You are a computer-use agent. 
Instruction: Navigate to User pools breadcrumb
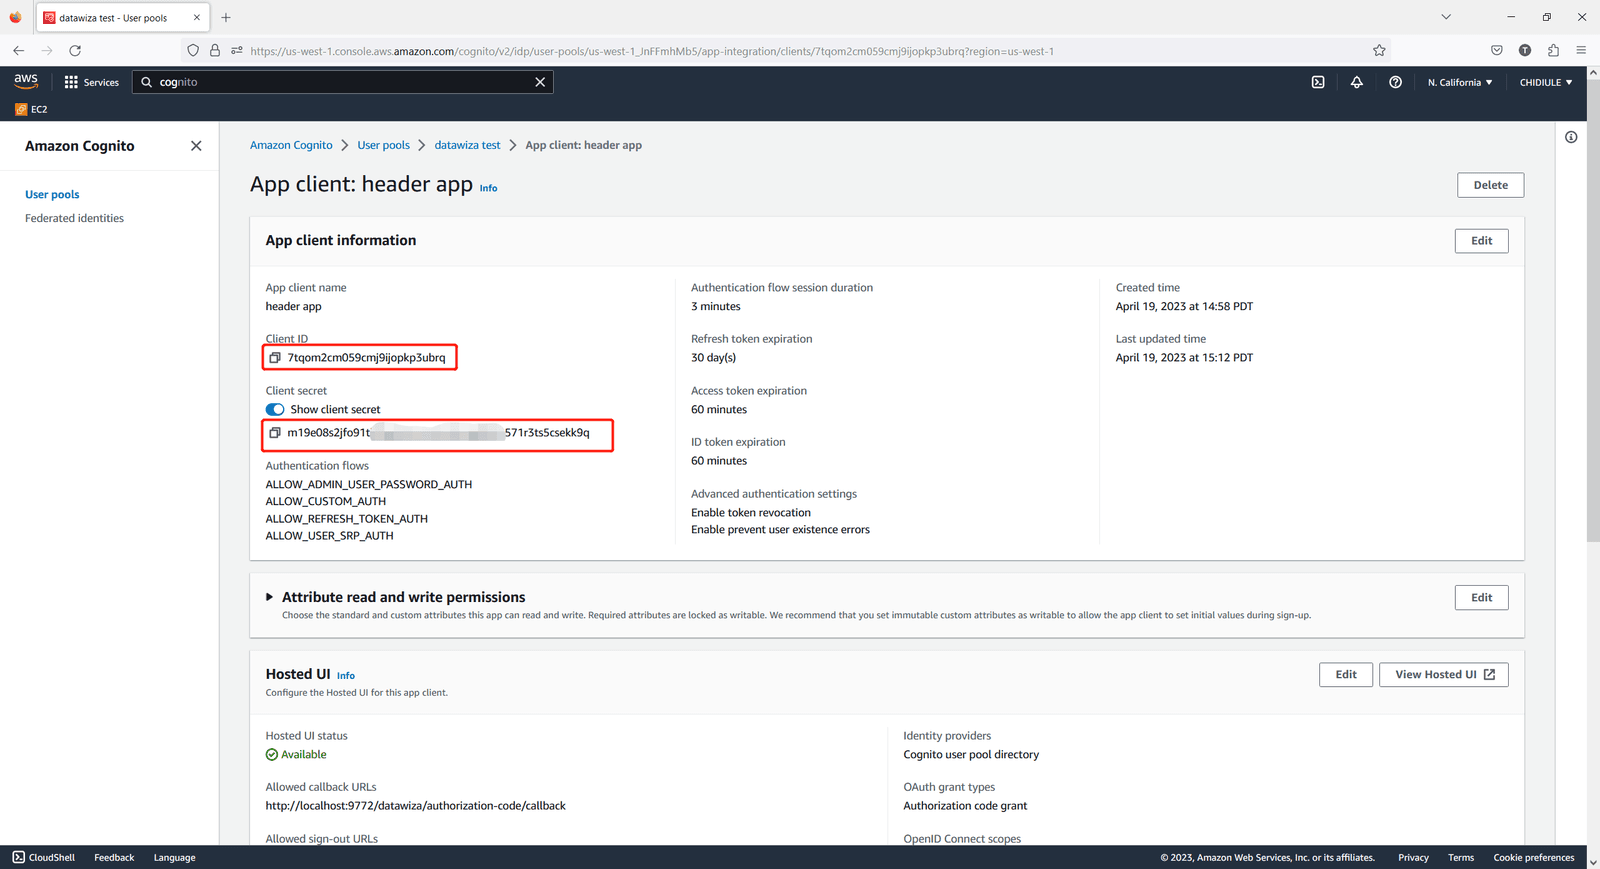click(x=384, y=145)
